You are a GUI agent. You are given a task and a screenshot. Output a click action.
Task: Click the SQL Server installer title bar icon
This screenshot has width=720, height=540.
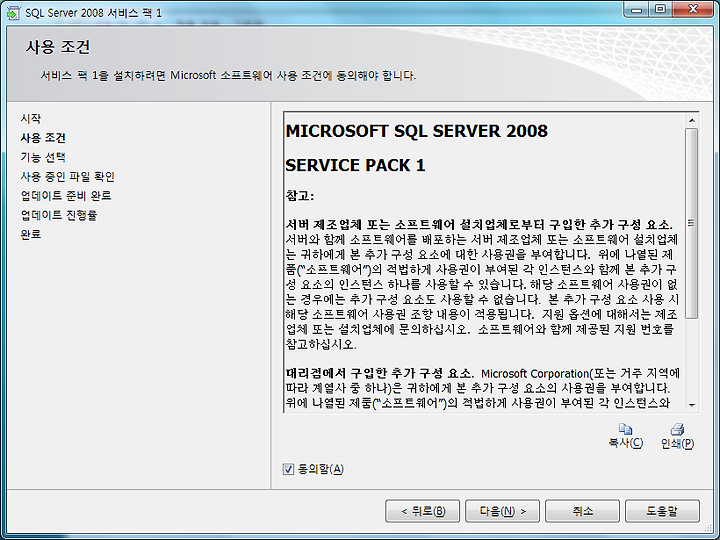pos(13,13)
